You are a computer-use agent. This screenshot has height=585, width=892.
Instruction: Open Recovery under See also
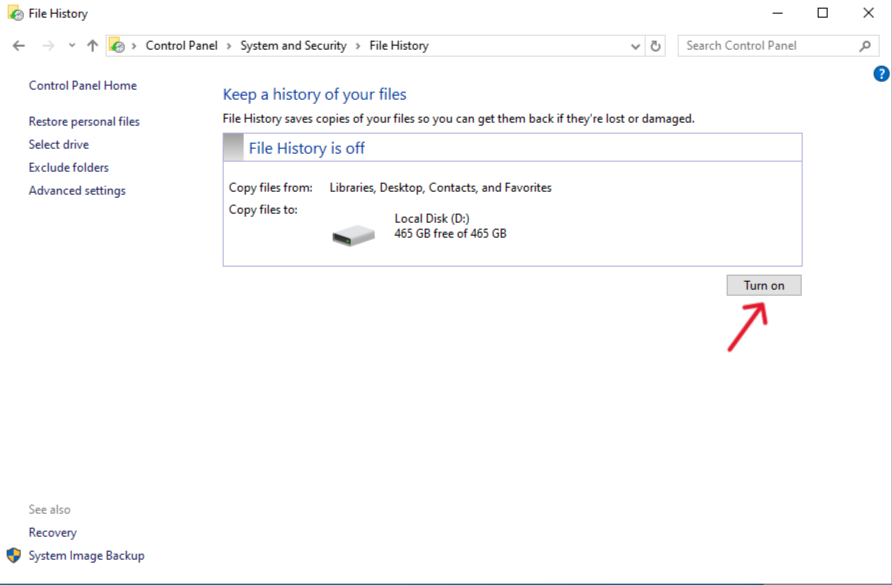click(52, 532)
